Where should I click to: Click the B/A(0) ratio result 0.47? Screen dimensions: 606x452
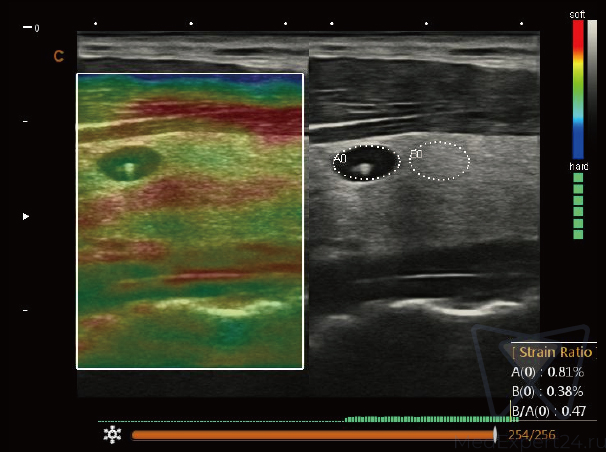[x=573, y=410]
